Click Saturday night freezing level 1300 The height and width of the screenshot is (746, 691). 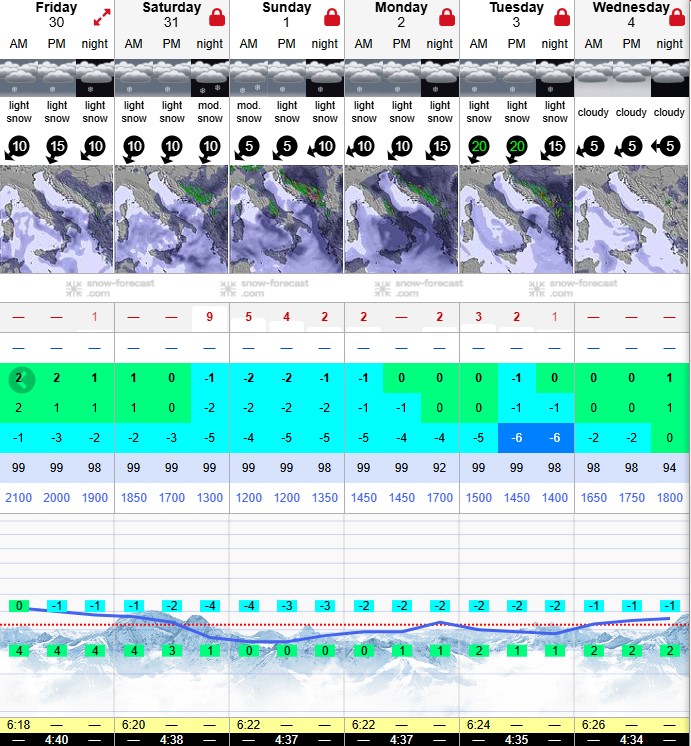coord(210,498)
